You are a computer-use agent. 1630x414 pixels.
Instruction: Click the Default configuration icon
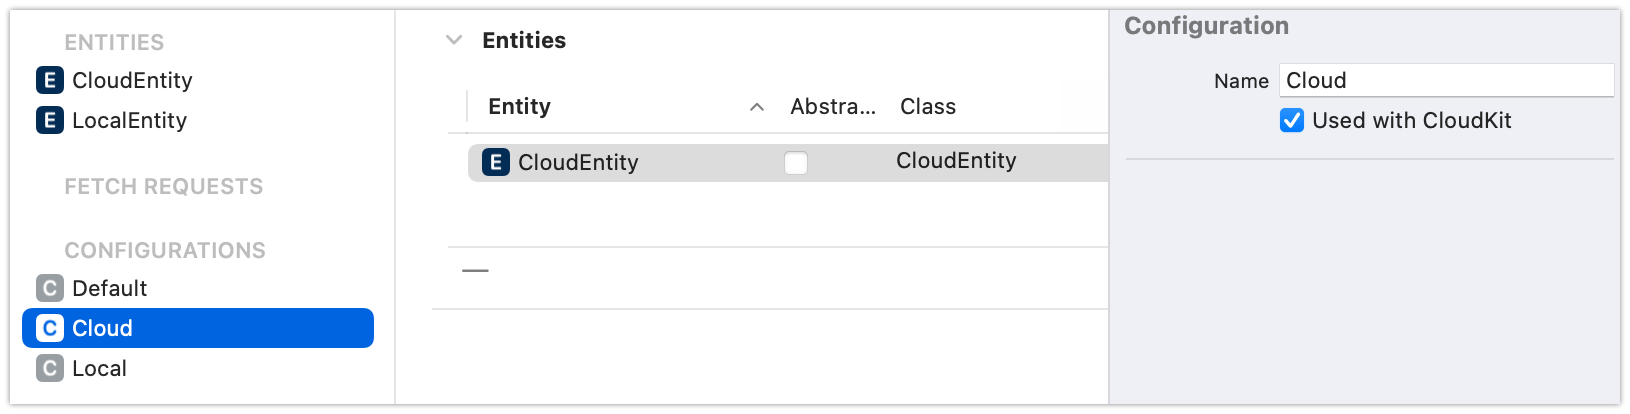tap(50, 288)
